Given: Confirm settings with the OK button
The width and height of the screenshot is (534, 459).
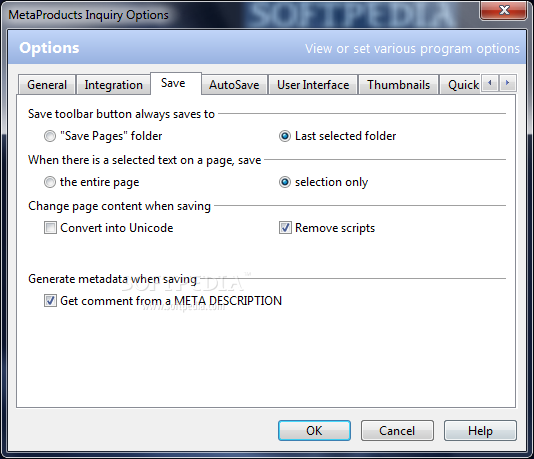Looking at the screenshot, I should [314, 431].
